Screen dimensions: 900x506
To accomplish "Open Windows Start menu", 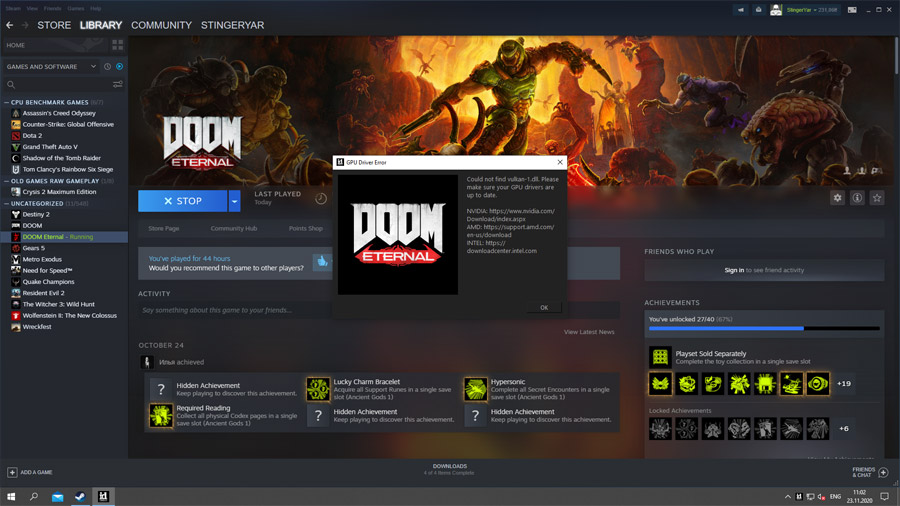I will (x=11, y=496).
